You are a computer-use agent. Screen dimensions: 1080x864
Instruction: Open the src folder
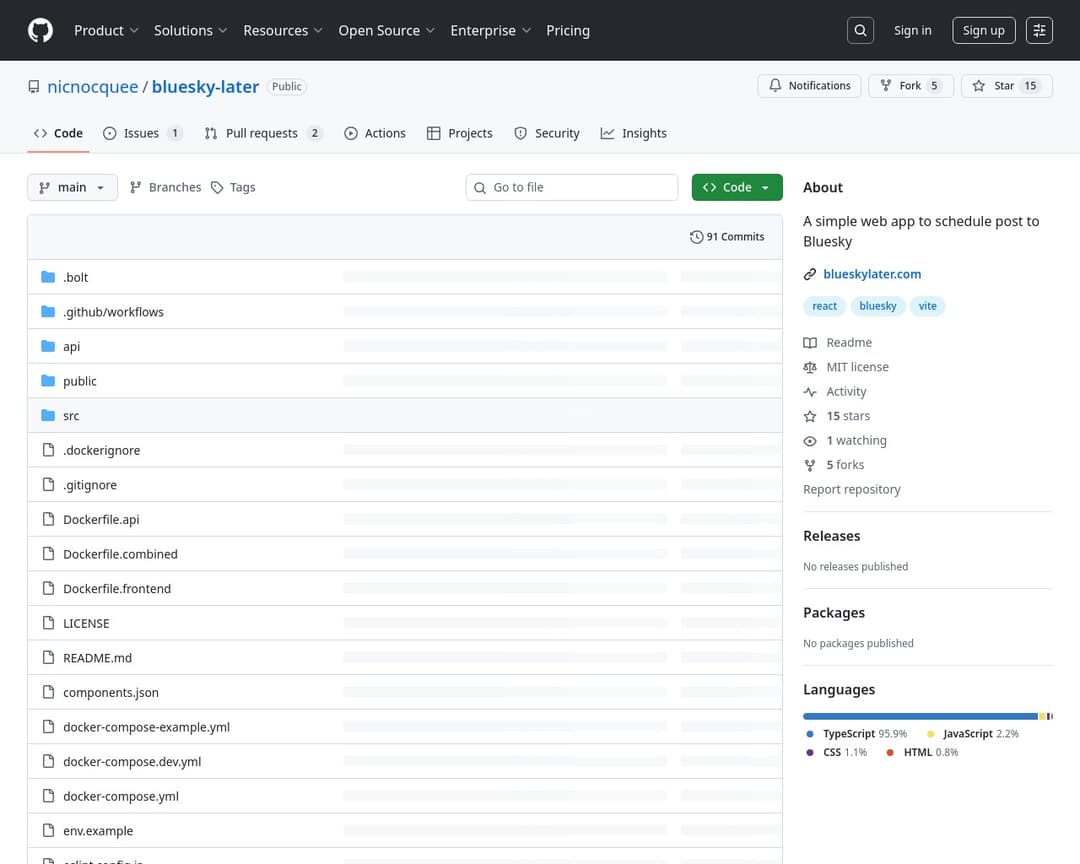click(x=71, y=416)
